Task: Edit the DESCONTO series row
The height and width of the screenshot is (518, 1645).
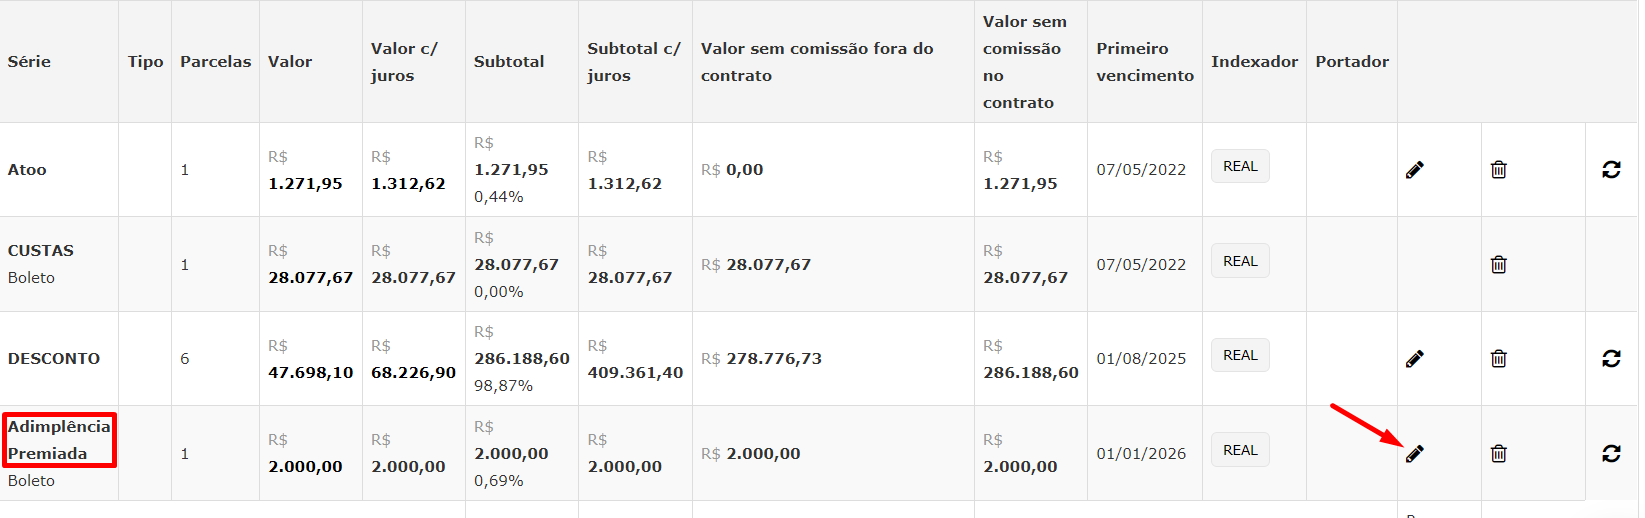Action: [1414, 359]
